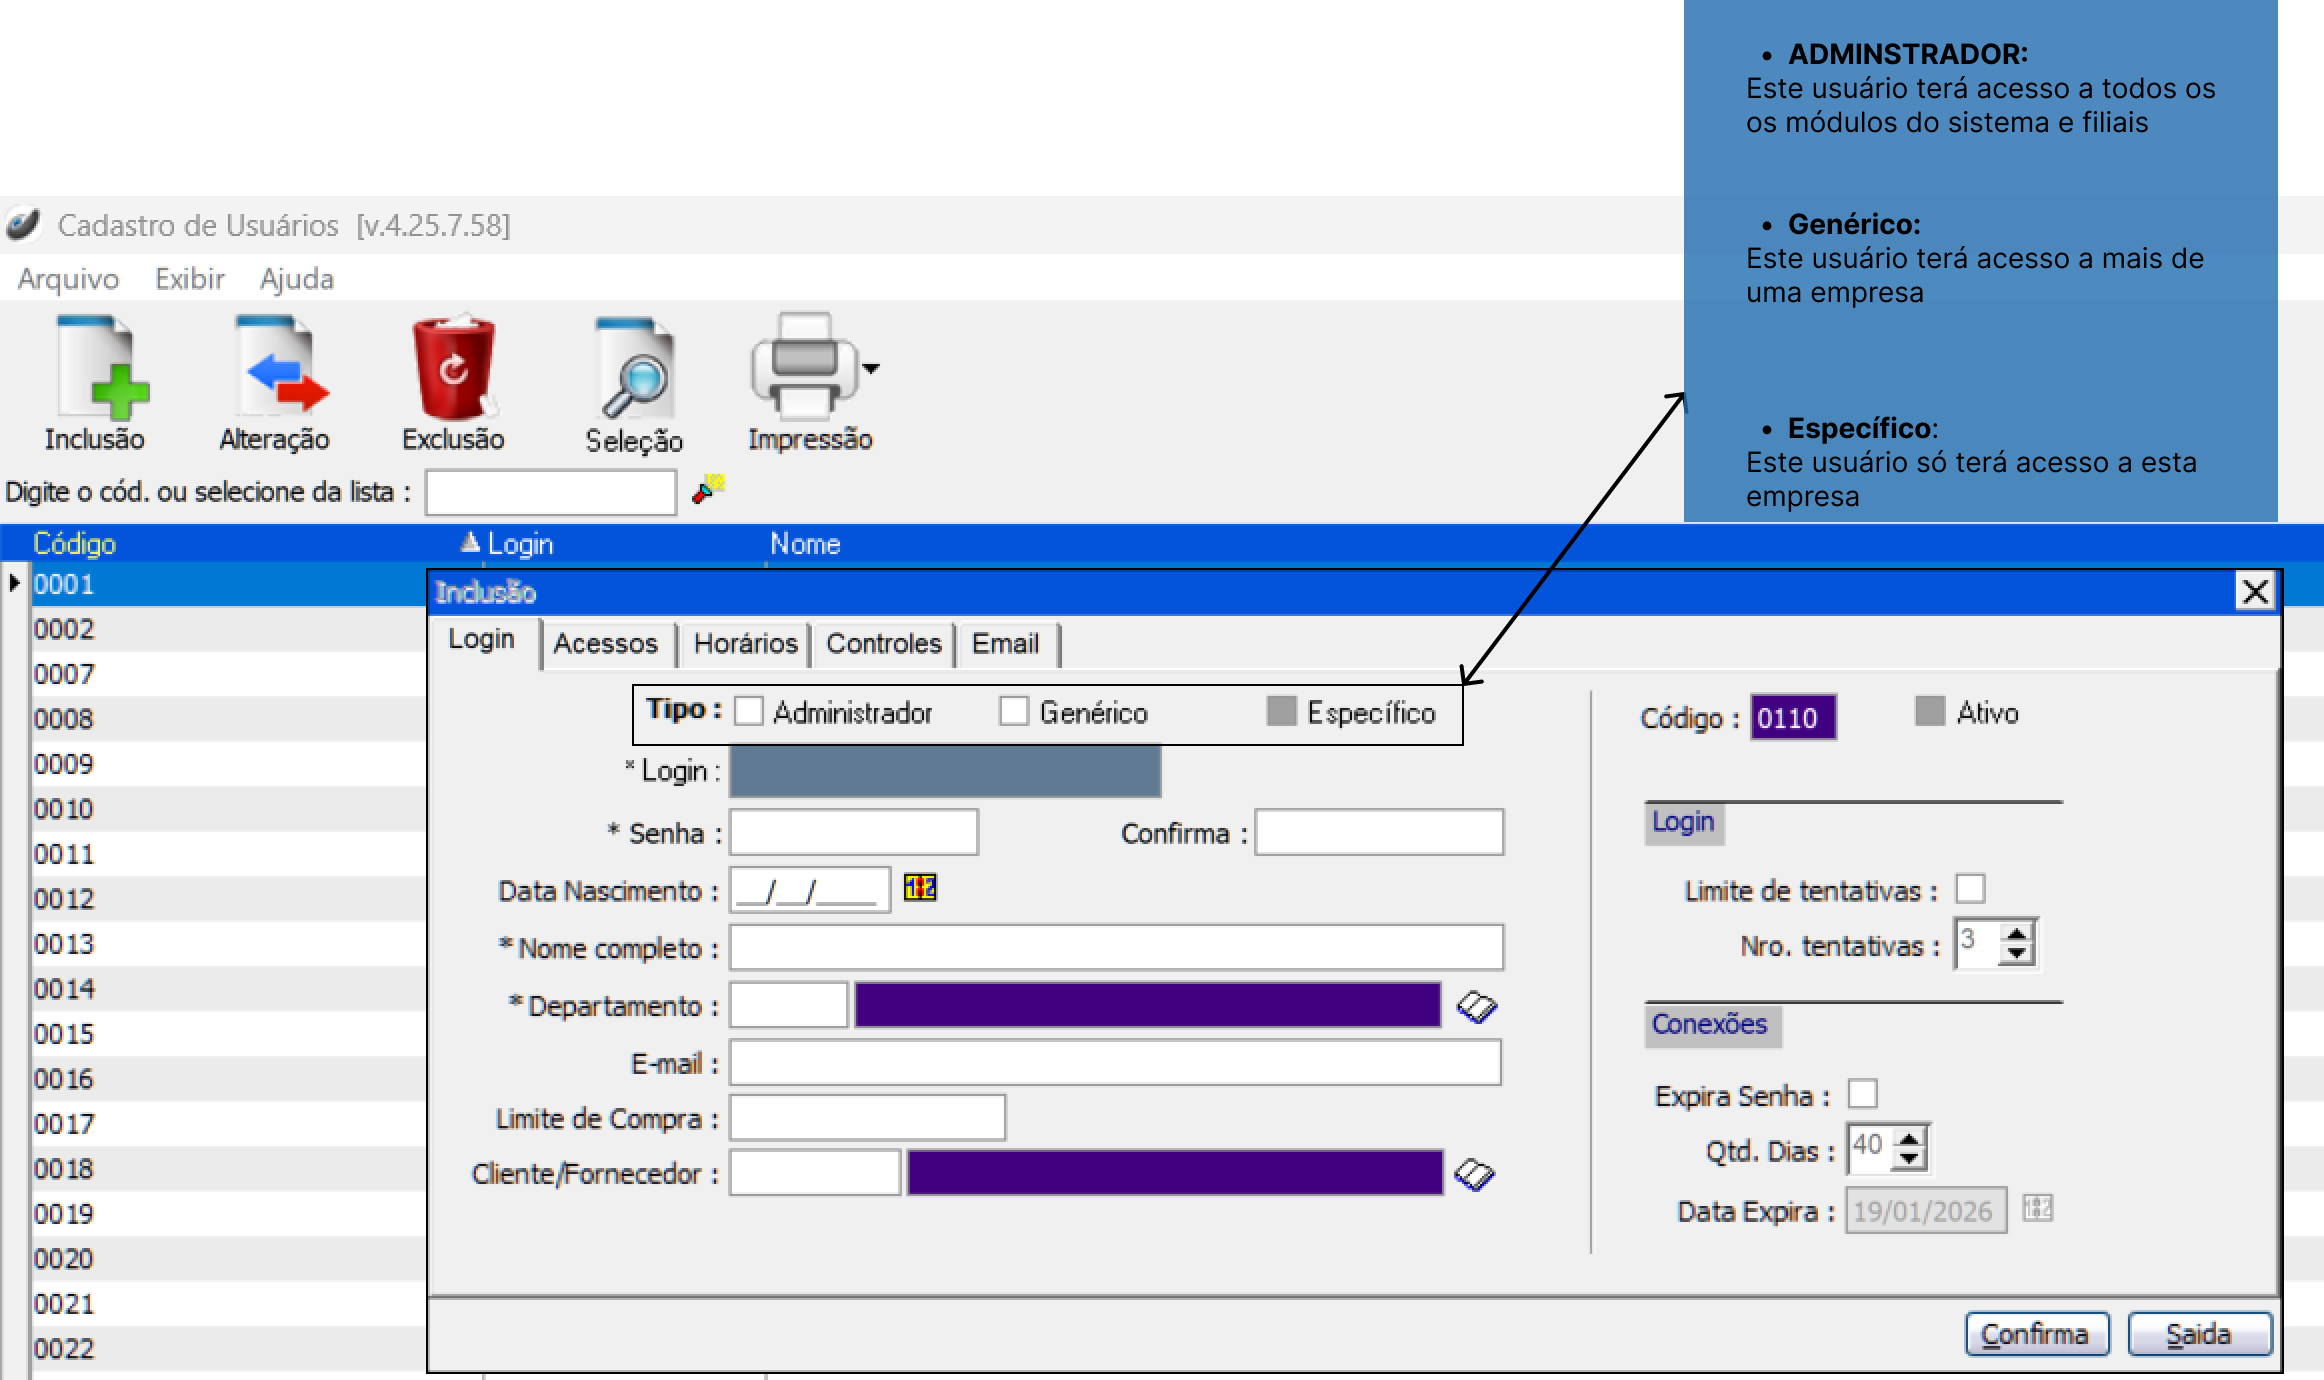Decrease Qtd. Dias with down arrow
Screen dimensions: 2324x1380
(1909, 1158)
